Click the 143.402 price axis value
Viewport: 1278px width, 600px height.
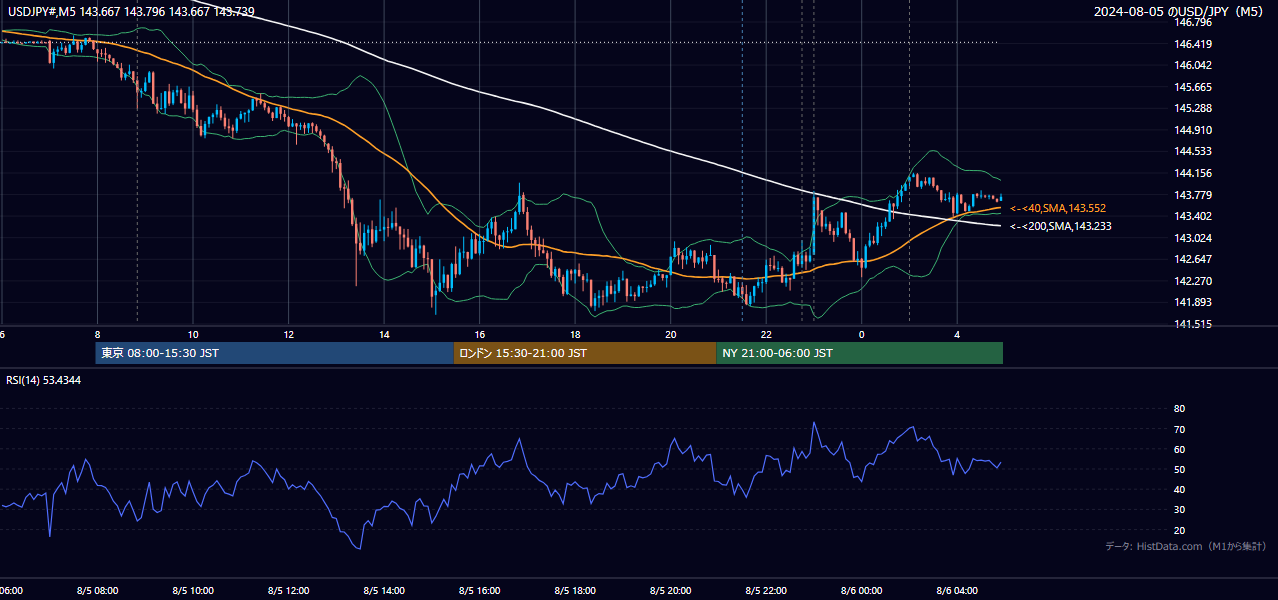1192,216
